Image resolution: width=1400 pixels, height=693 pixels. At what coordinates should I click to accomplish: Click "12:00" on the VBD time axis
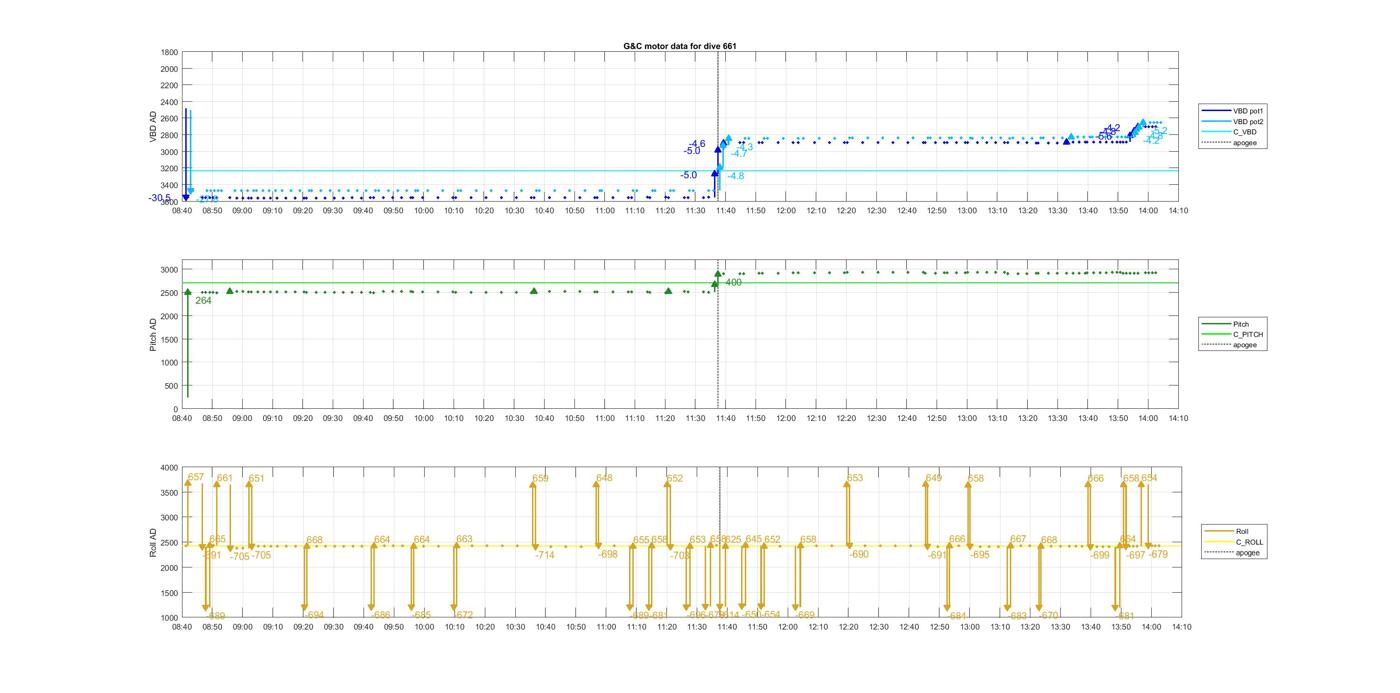pos(786,210)
